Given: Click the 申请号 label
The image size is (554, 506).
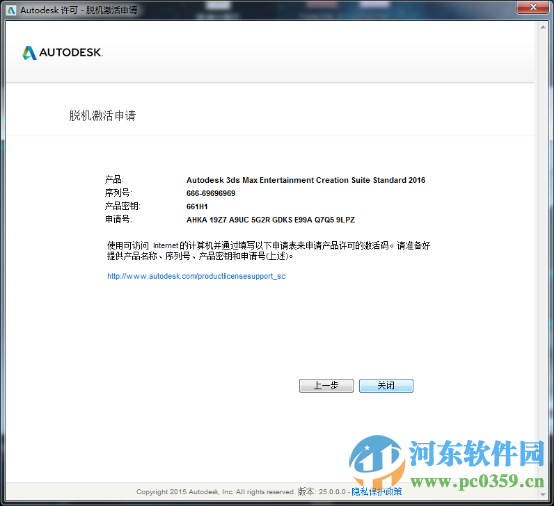Looking at the screenshot, I should pos(118,219).
